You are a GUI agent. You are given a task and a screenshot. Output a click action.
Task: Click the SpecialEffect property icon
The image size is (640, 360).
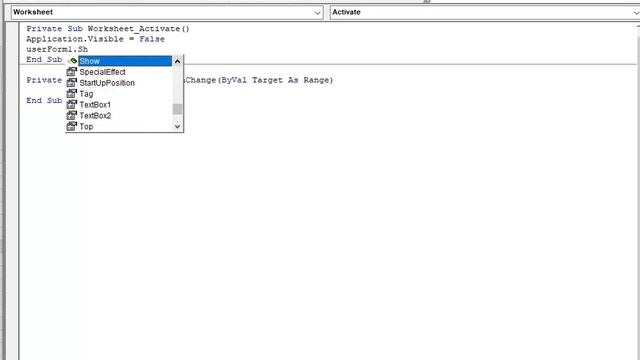tap(71, 72)
